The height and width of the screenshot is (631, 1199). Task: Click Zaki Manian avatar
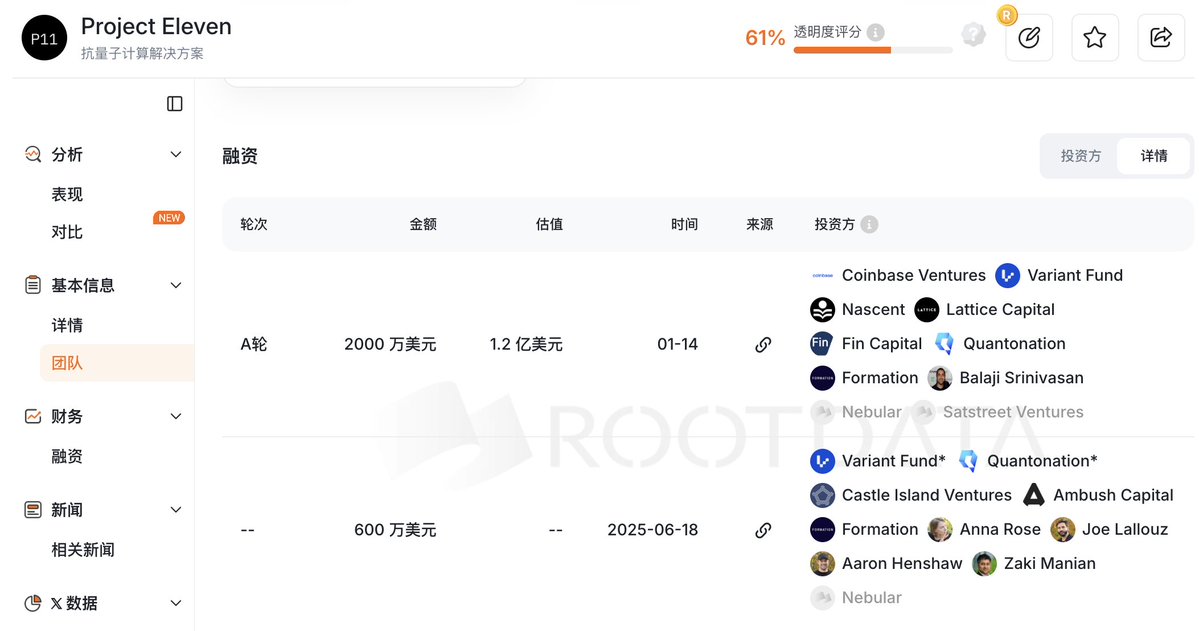pyautogui.click(x=984, y=564)
